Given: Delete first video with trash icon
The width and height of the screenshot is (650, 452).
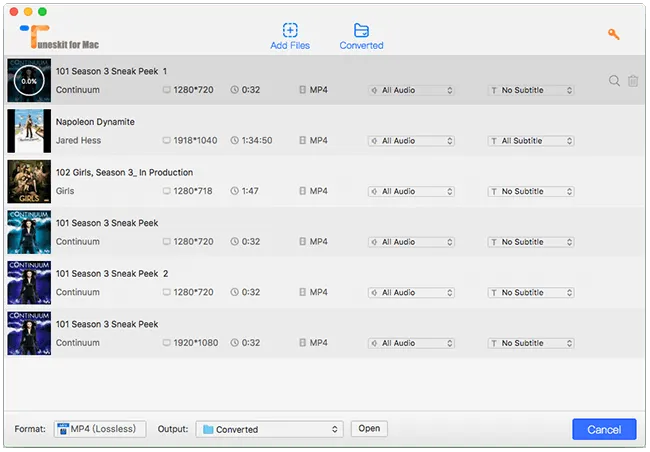Looking at the screenshot, I should tap(633, 81).
